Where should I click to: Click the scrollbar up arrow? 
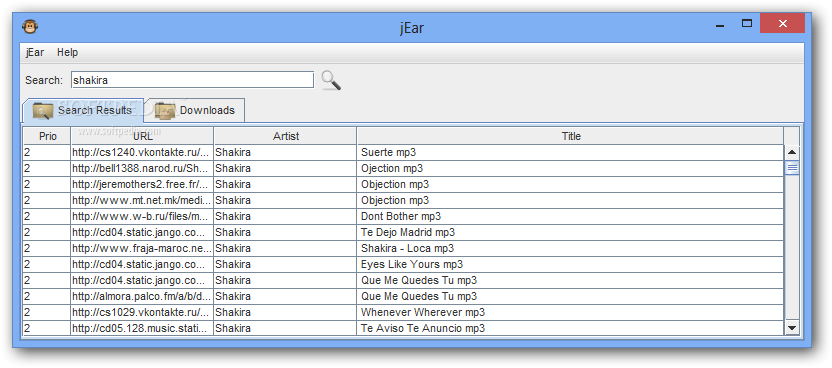pos(792,153)
